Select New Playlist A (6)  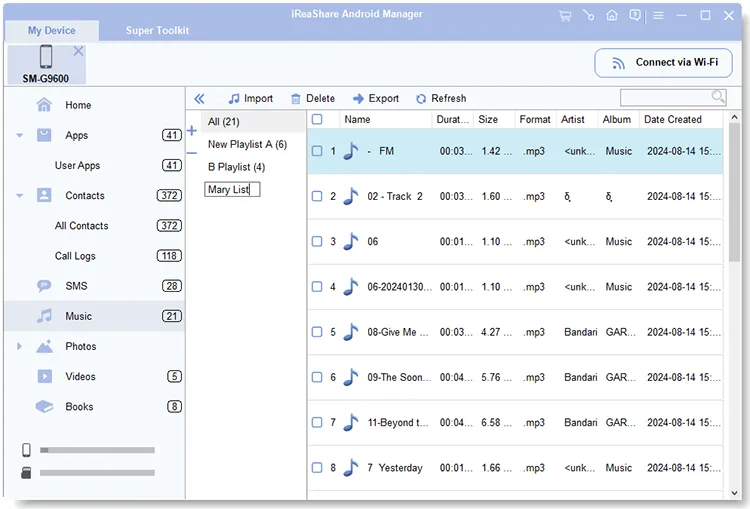pyautogui.click(x=247, y=144)
